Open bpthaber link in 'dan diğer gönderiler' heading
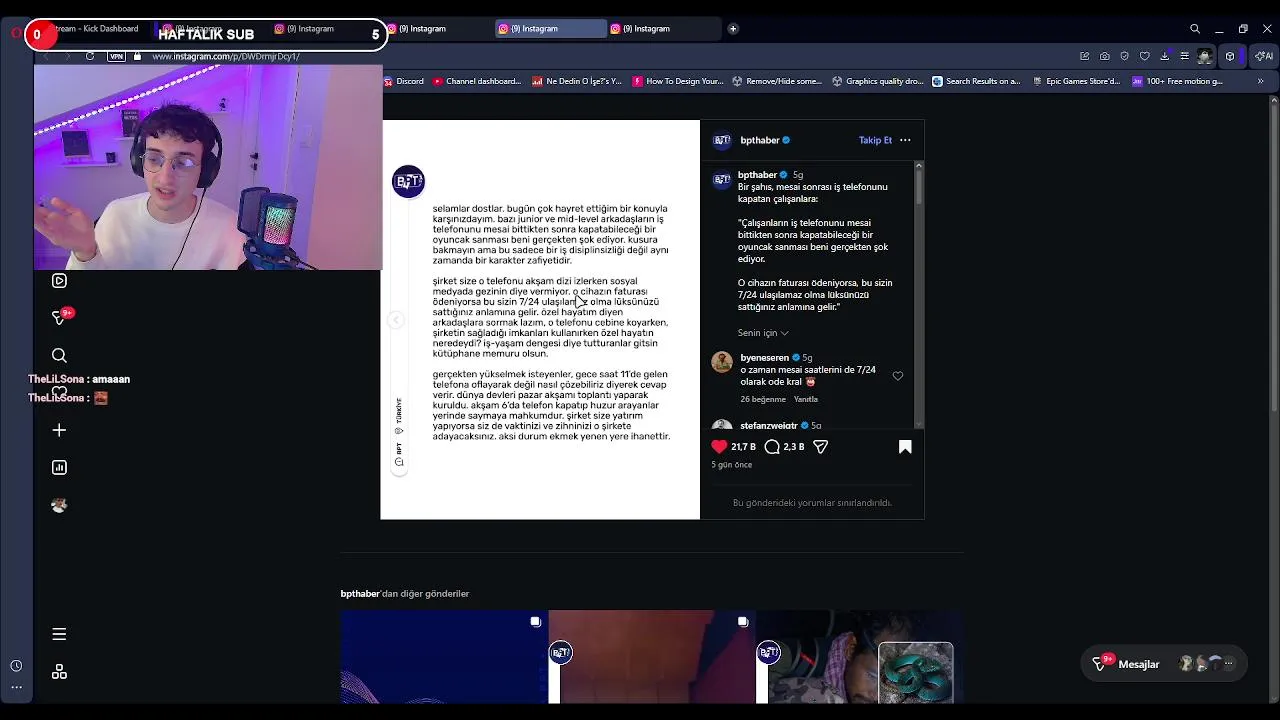1280x720 pixels. 360,594
